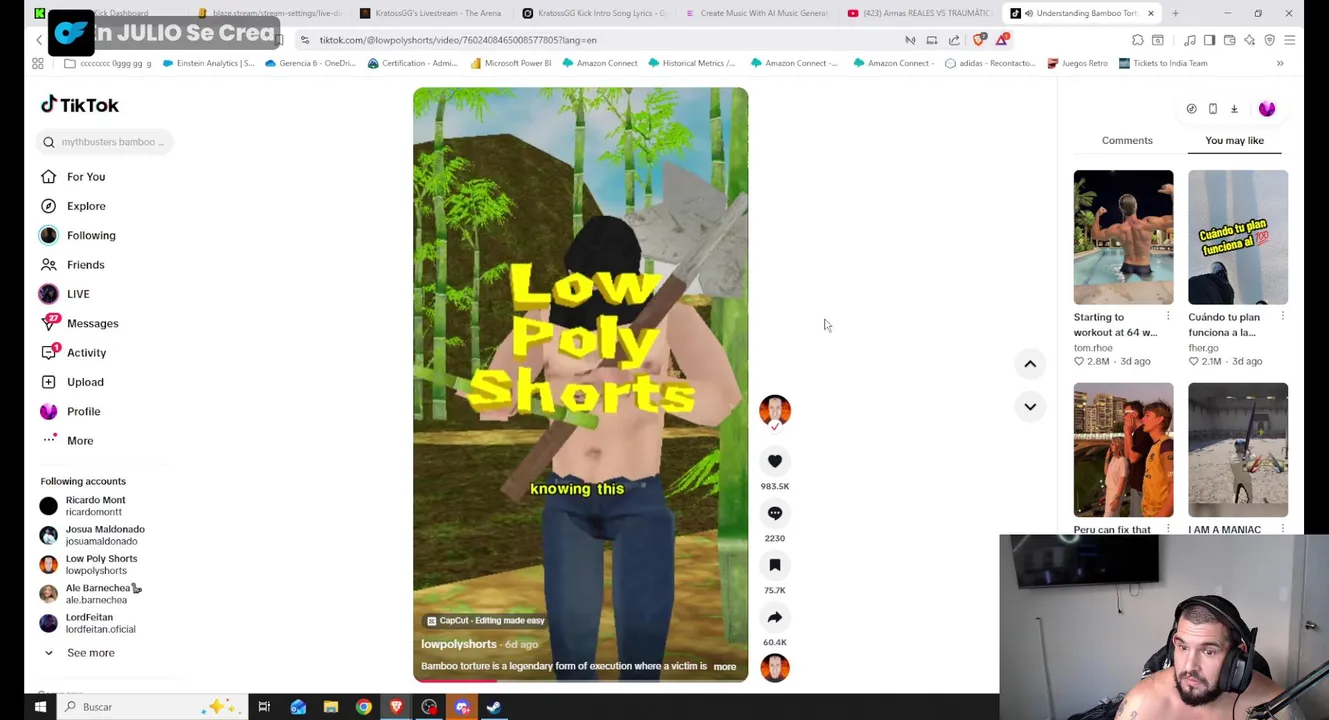Open the purple profile avatar at top right
This screenshot has width=1329, height=720.
[x=1267, y=109]
